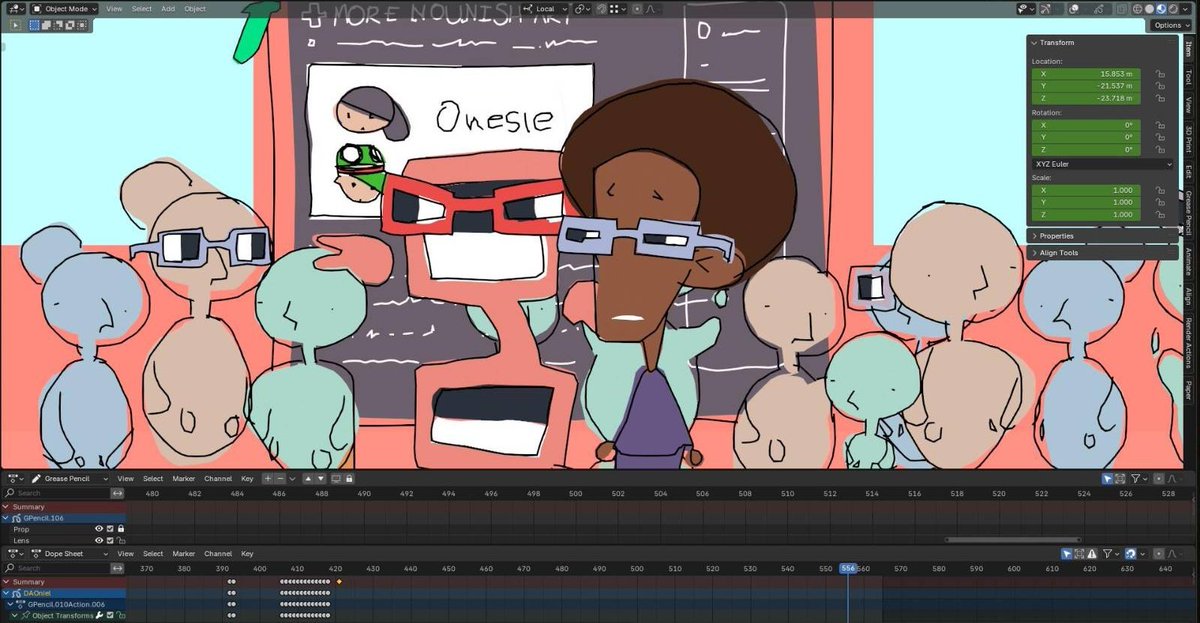Open the Options dropdown

coord(1171,25)
